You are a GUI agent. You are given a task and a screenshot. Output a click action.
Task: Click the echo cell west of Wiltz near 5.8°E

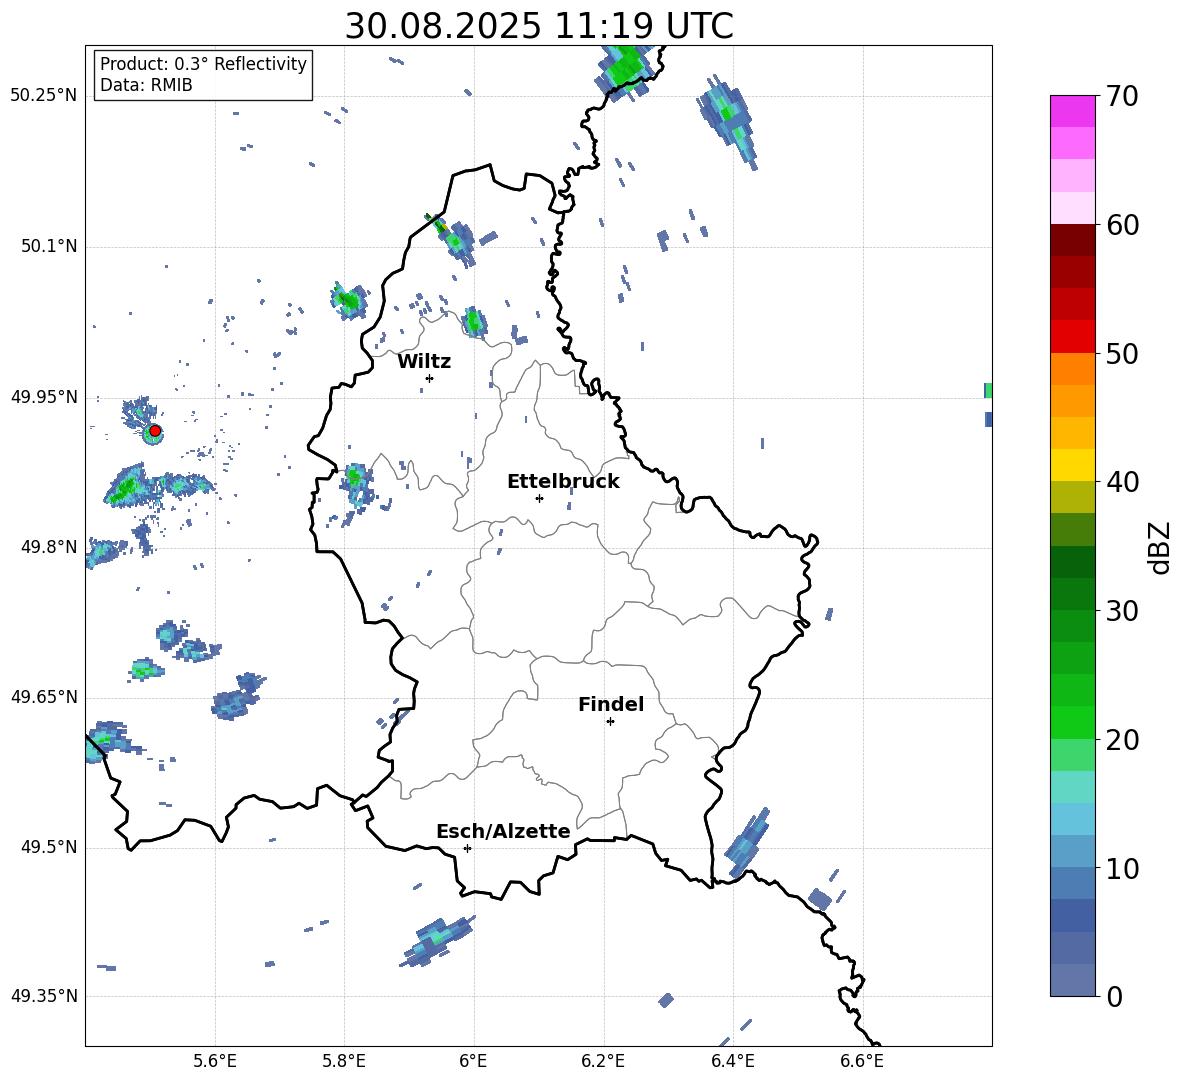(x=349, y=301)
